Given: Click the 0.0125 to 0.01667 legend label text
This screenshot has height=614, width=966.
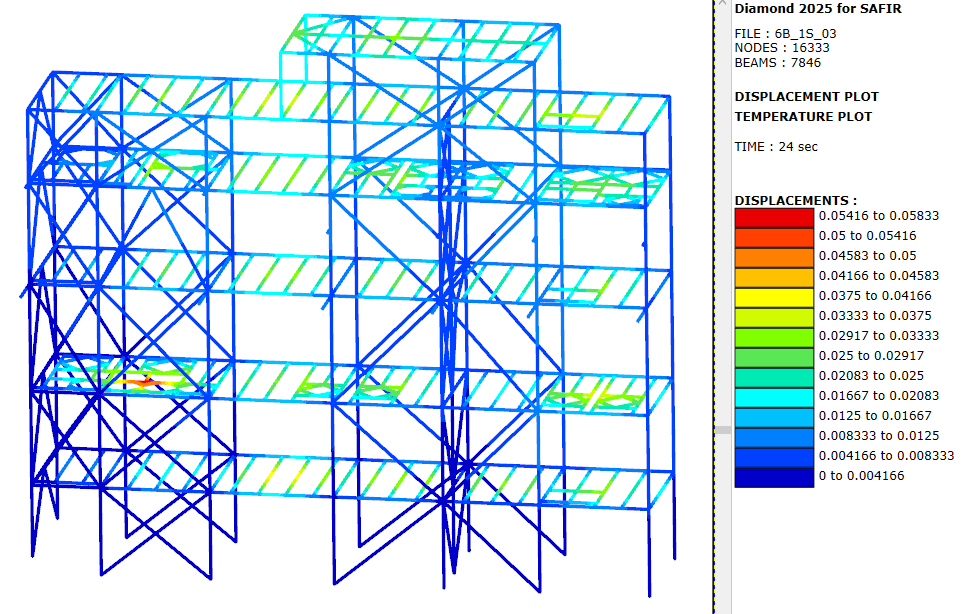Looking at the screenshot, I should [x=867, y=416].
